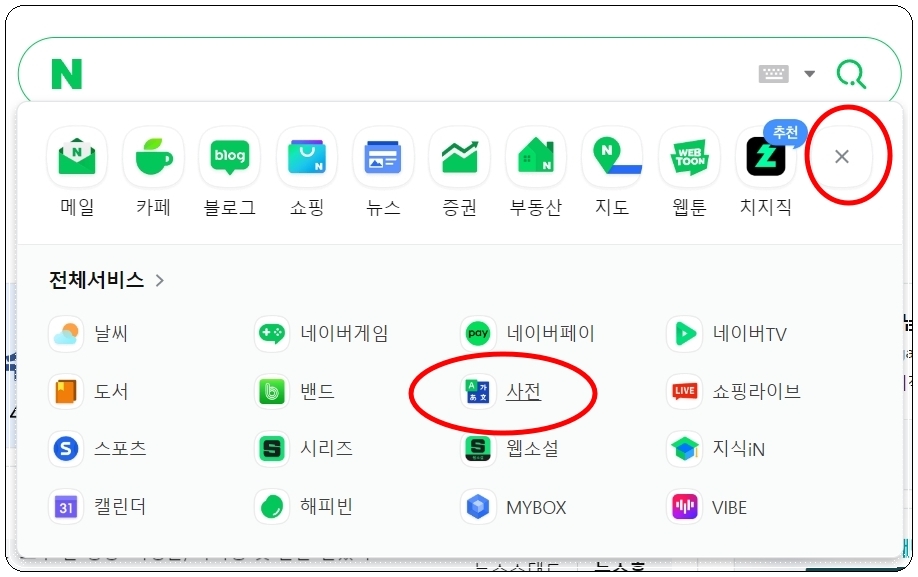Viewport: 918px width, 577px height.
Task: Click the 네이버페이 pay icon
Action: [478, 334]
